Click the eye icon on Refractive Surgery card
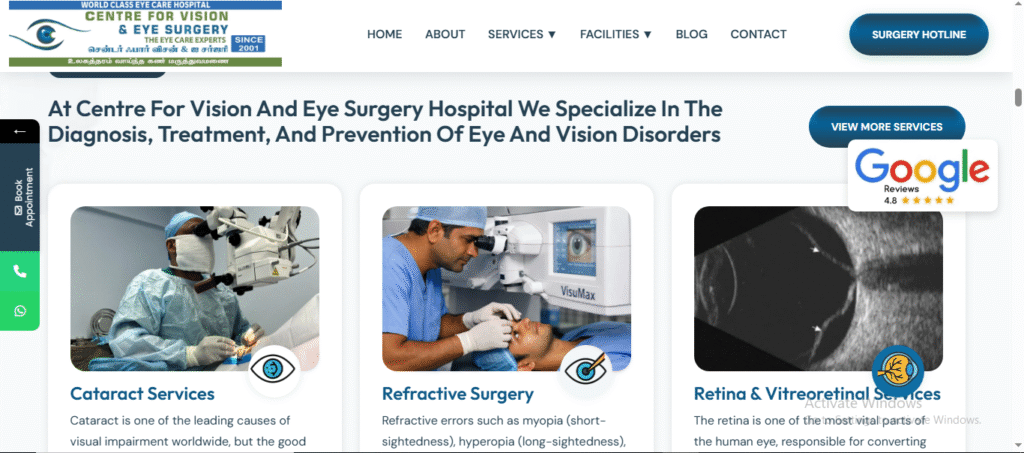 tap(585, 371)
